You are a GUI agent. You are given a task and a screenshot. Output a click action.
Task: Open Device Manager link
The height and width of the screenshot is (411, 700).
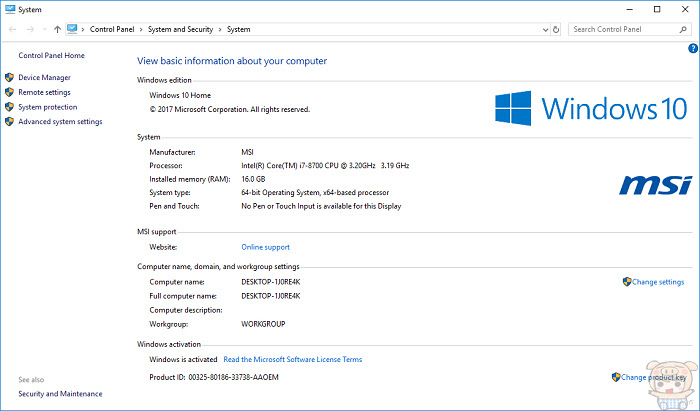click(x=44, y=77)
